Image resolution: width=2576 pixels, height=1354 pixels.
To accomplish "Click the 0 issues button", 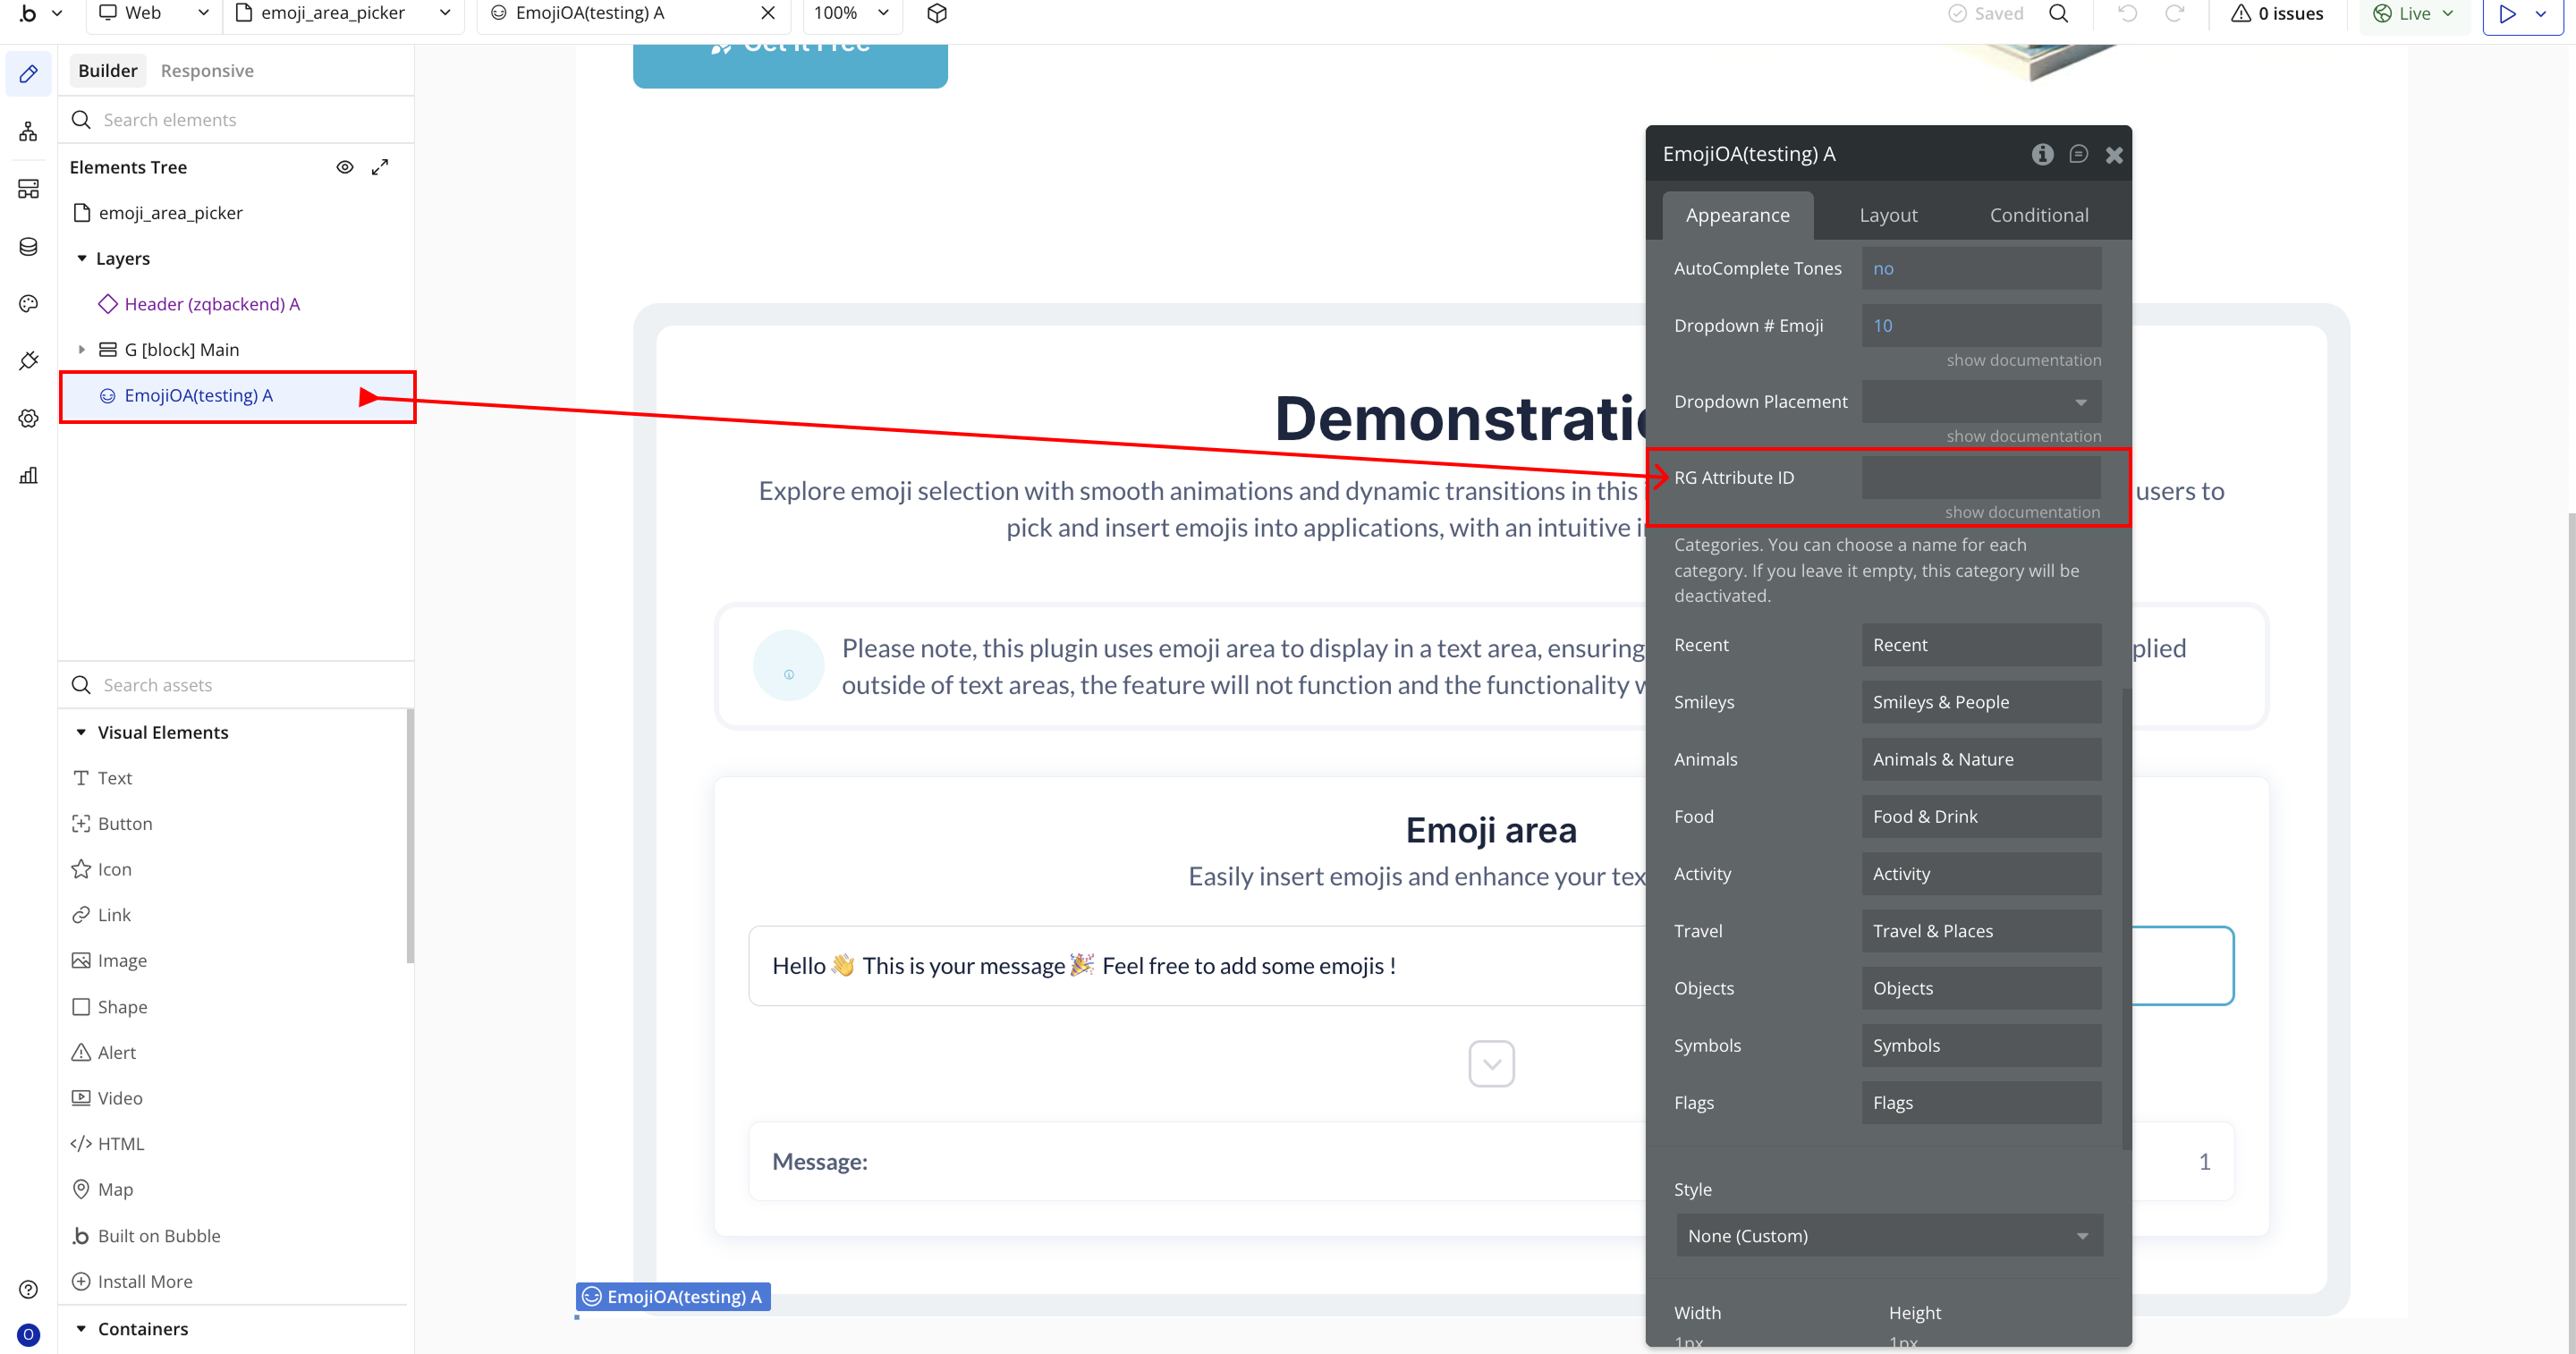I will pos(2277,13).
